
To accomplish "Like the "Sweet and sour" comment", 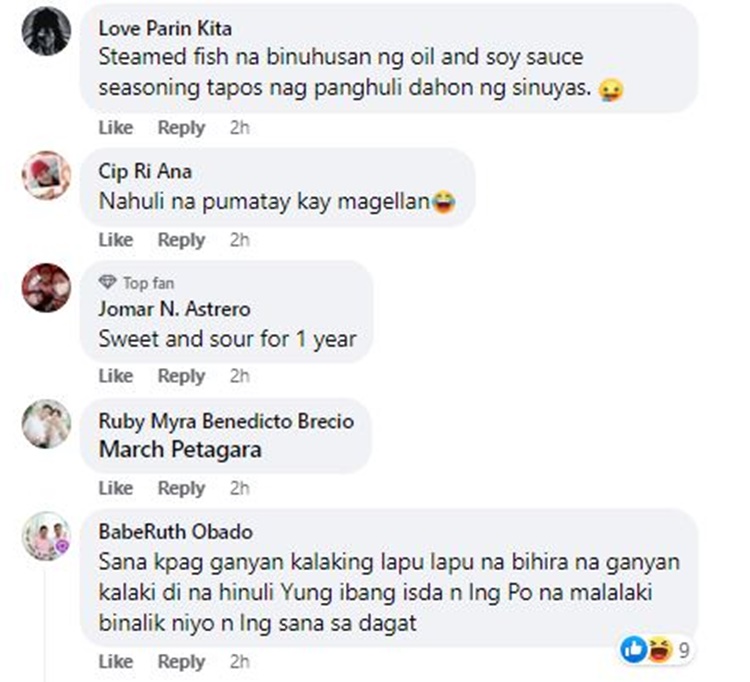I will coord(115,376).
